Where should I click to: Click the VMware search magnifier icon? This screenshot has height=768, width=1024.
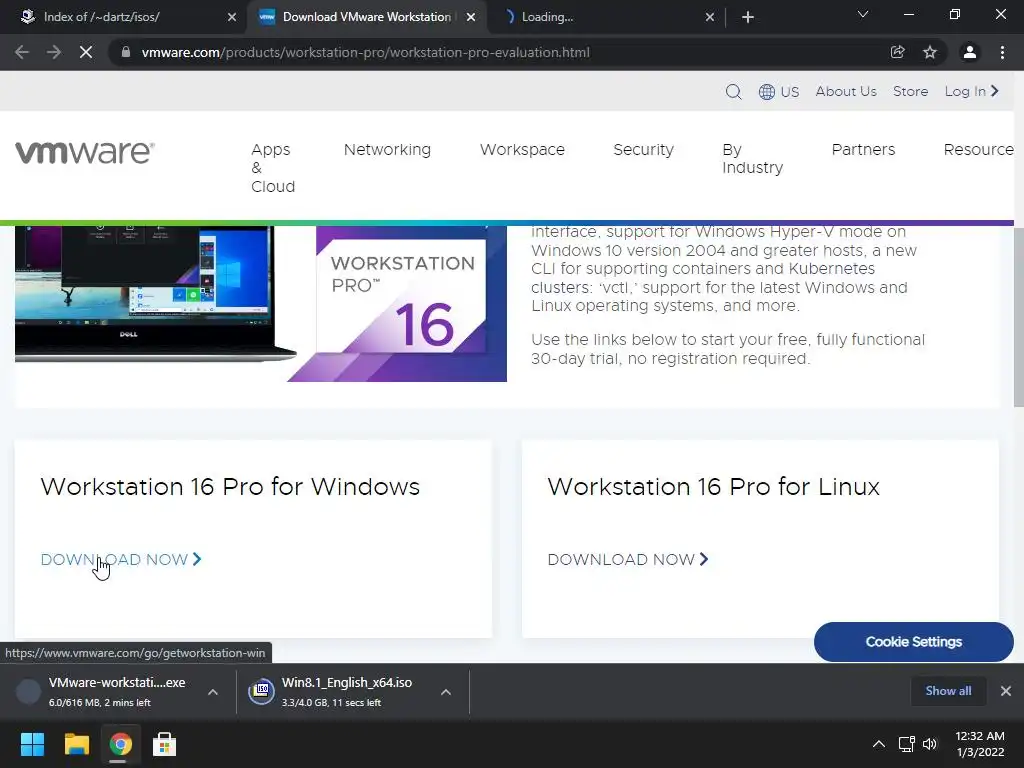733,91
